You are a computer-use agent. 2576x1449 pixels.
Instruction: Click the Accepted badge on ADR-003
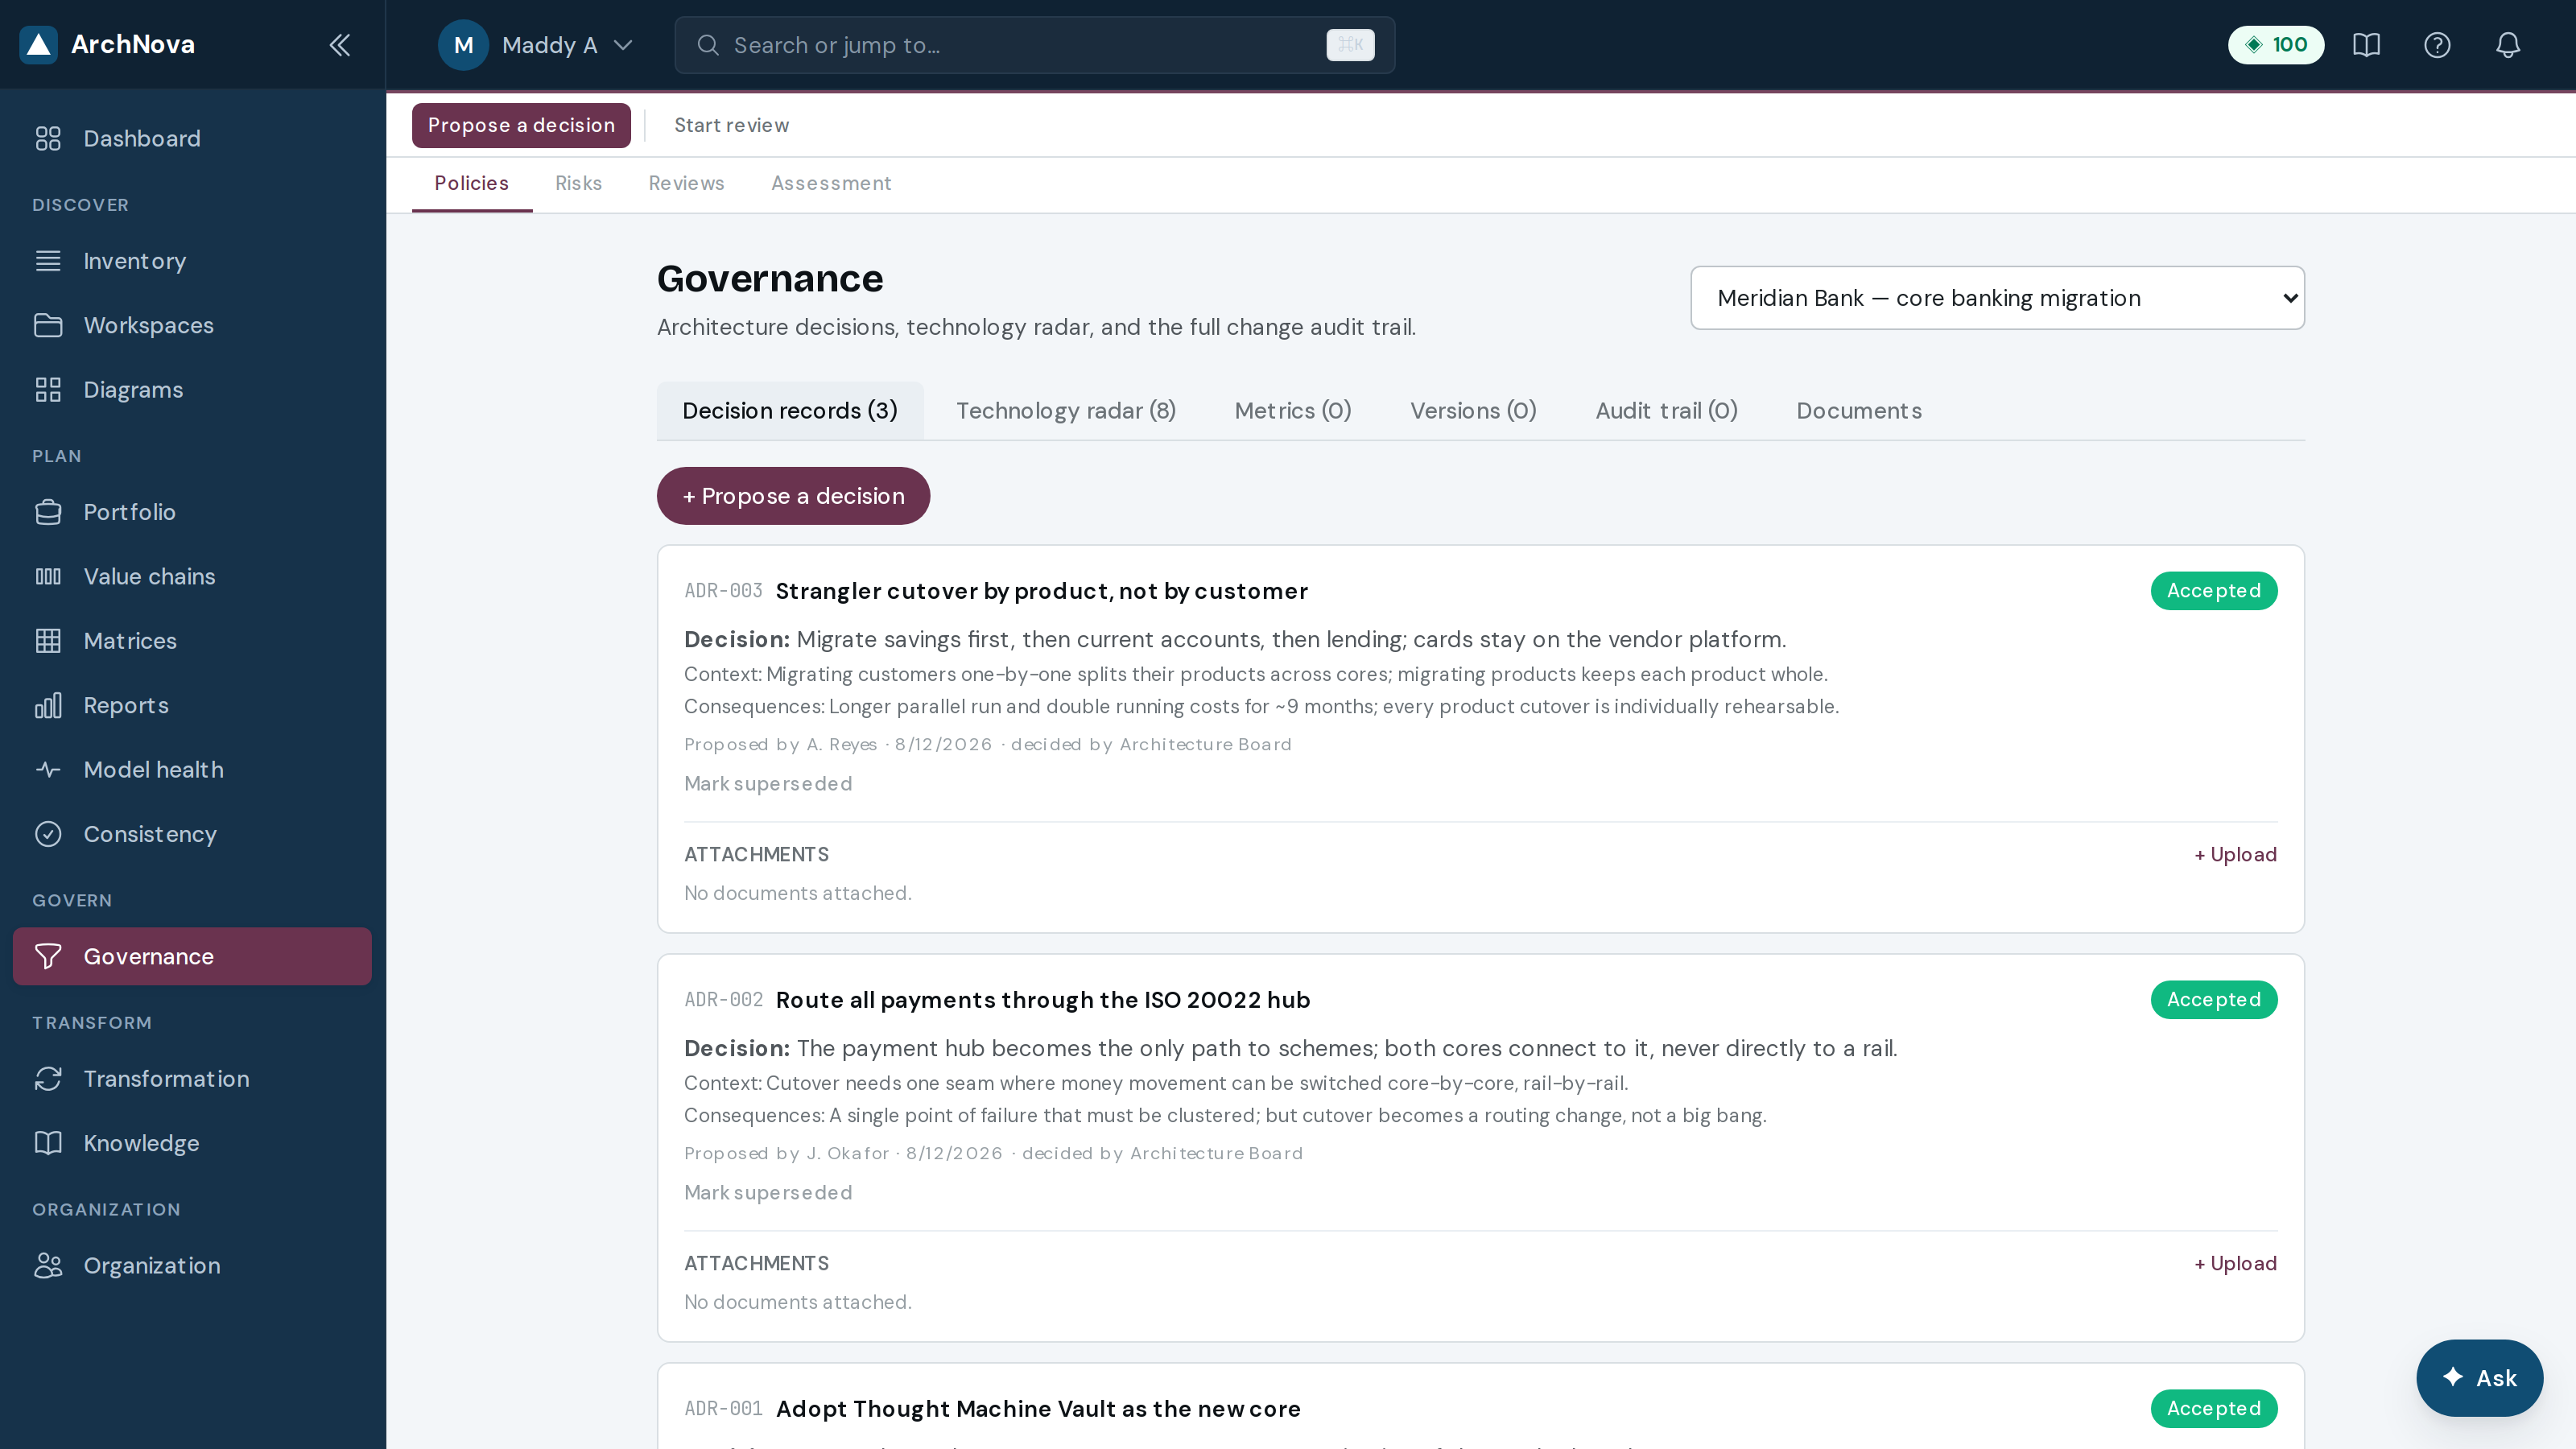[x=2214, y=591]
